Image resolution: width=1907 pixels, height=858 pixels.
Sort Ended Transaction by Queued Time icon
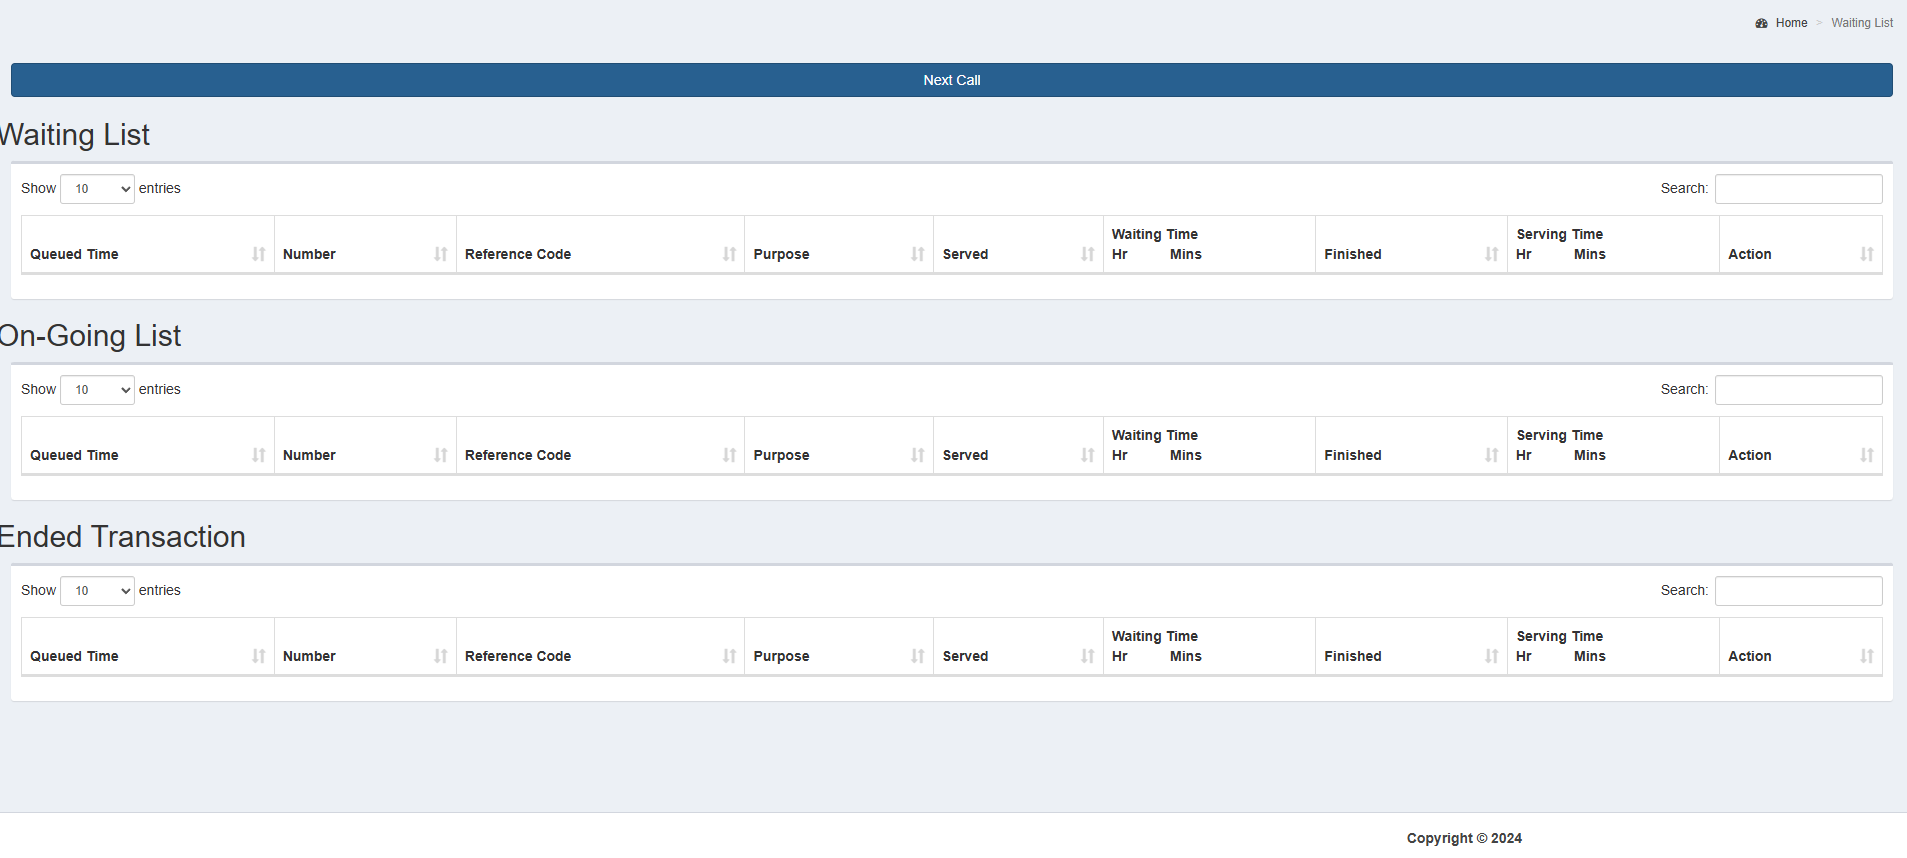[x=259, y=656]
